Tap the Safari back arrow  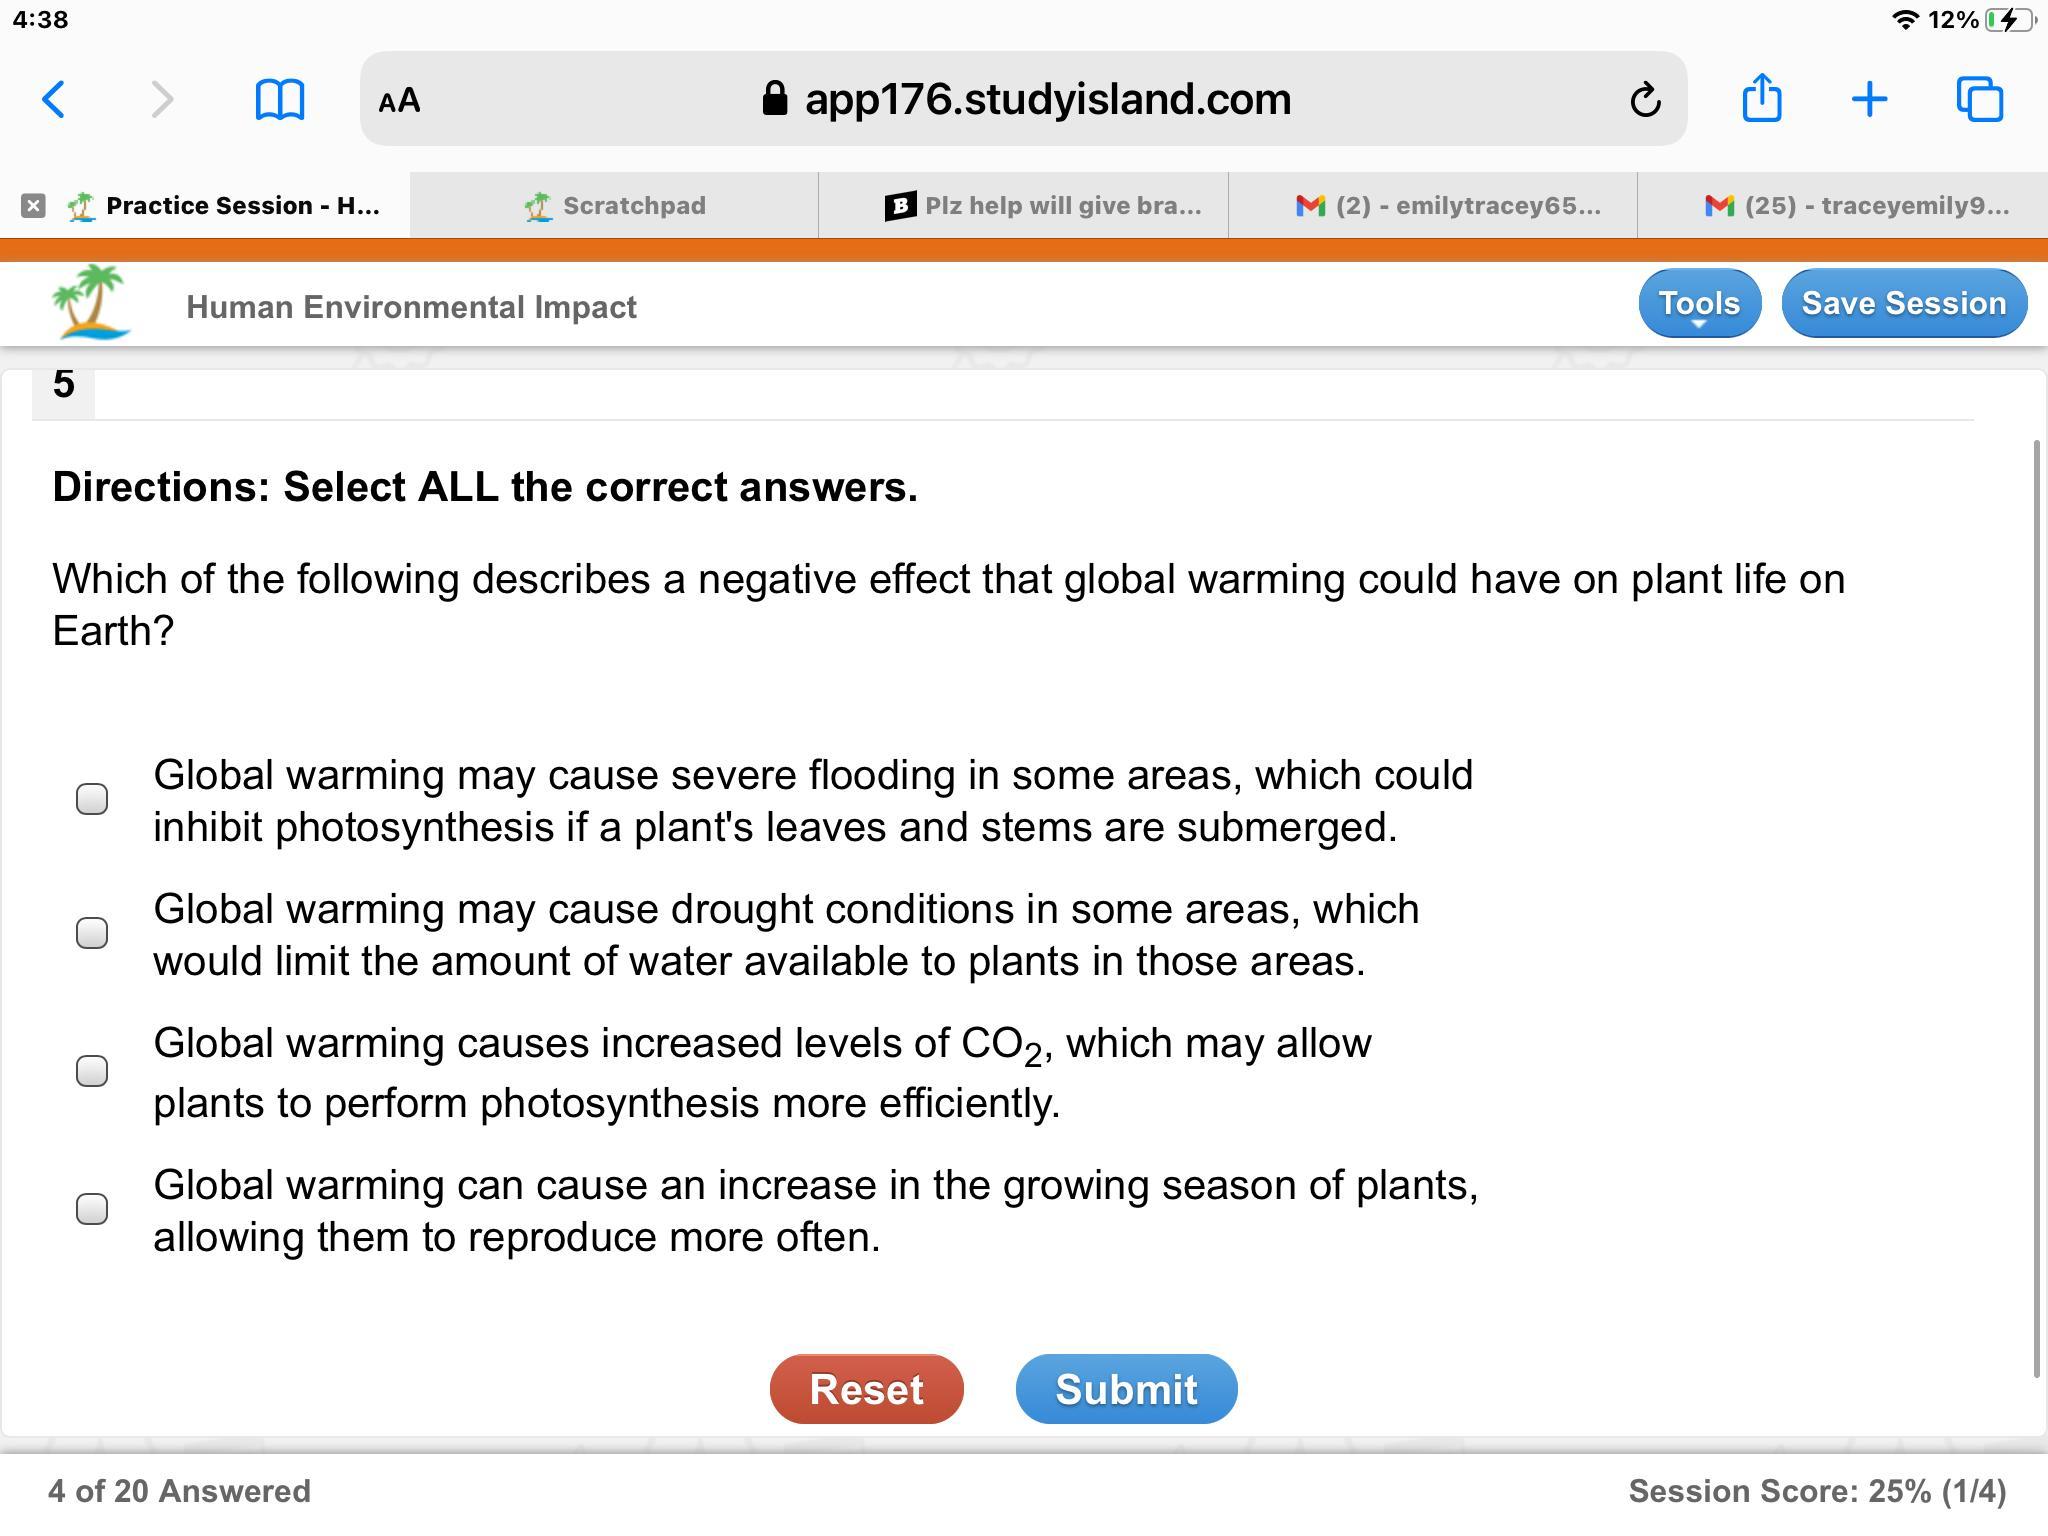pyautogui.click(x=54, y=100)
